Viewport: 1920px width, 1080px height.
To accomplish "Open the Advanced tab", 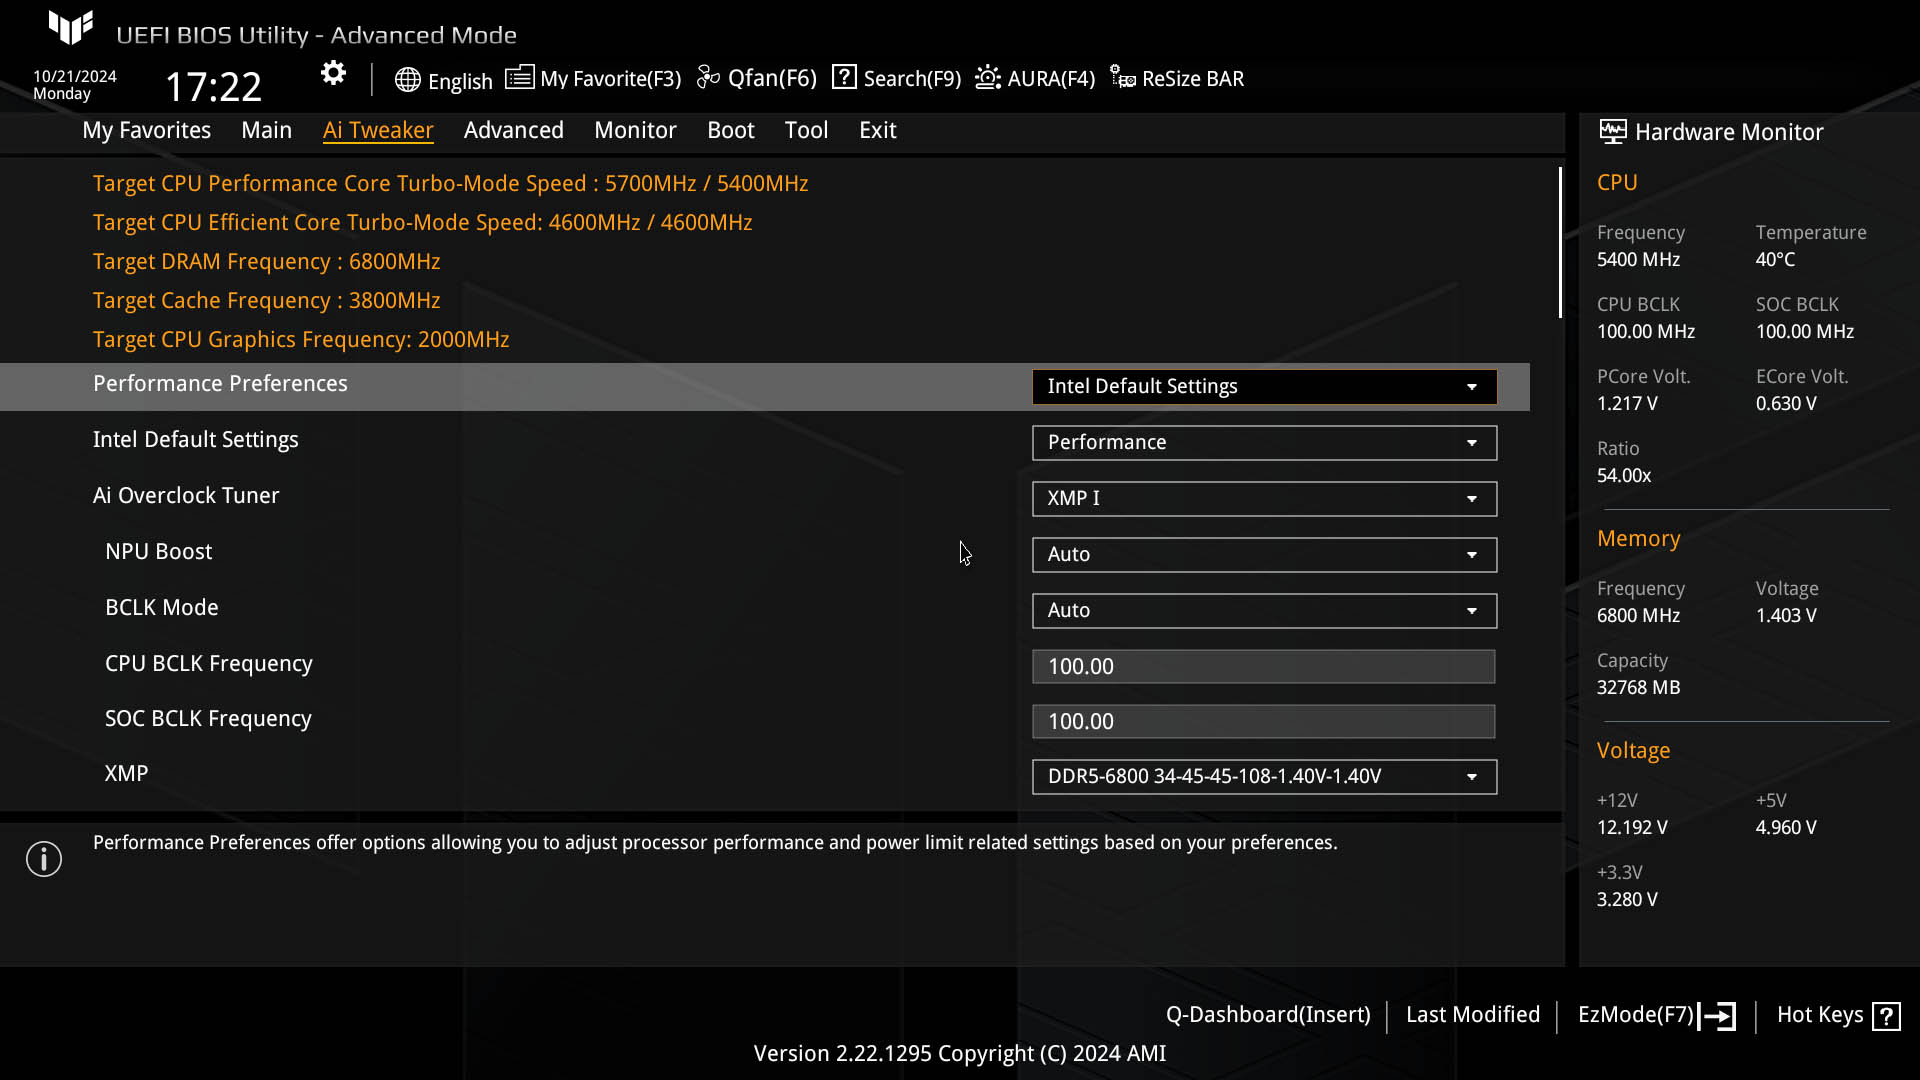I will pos(514,130).
